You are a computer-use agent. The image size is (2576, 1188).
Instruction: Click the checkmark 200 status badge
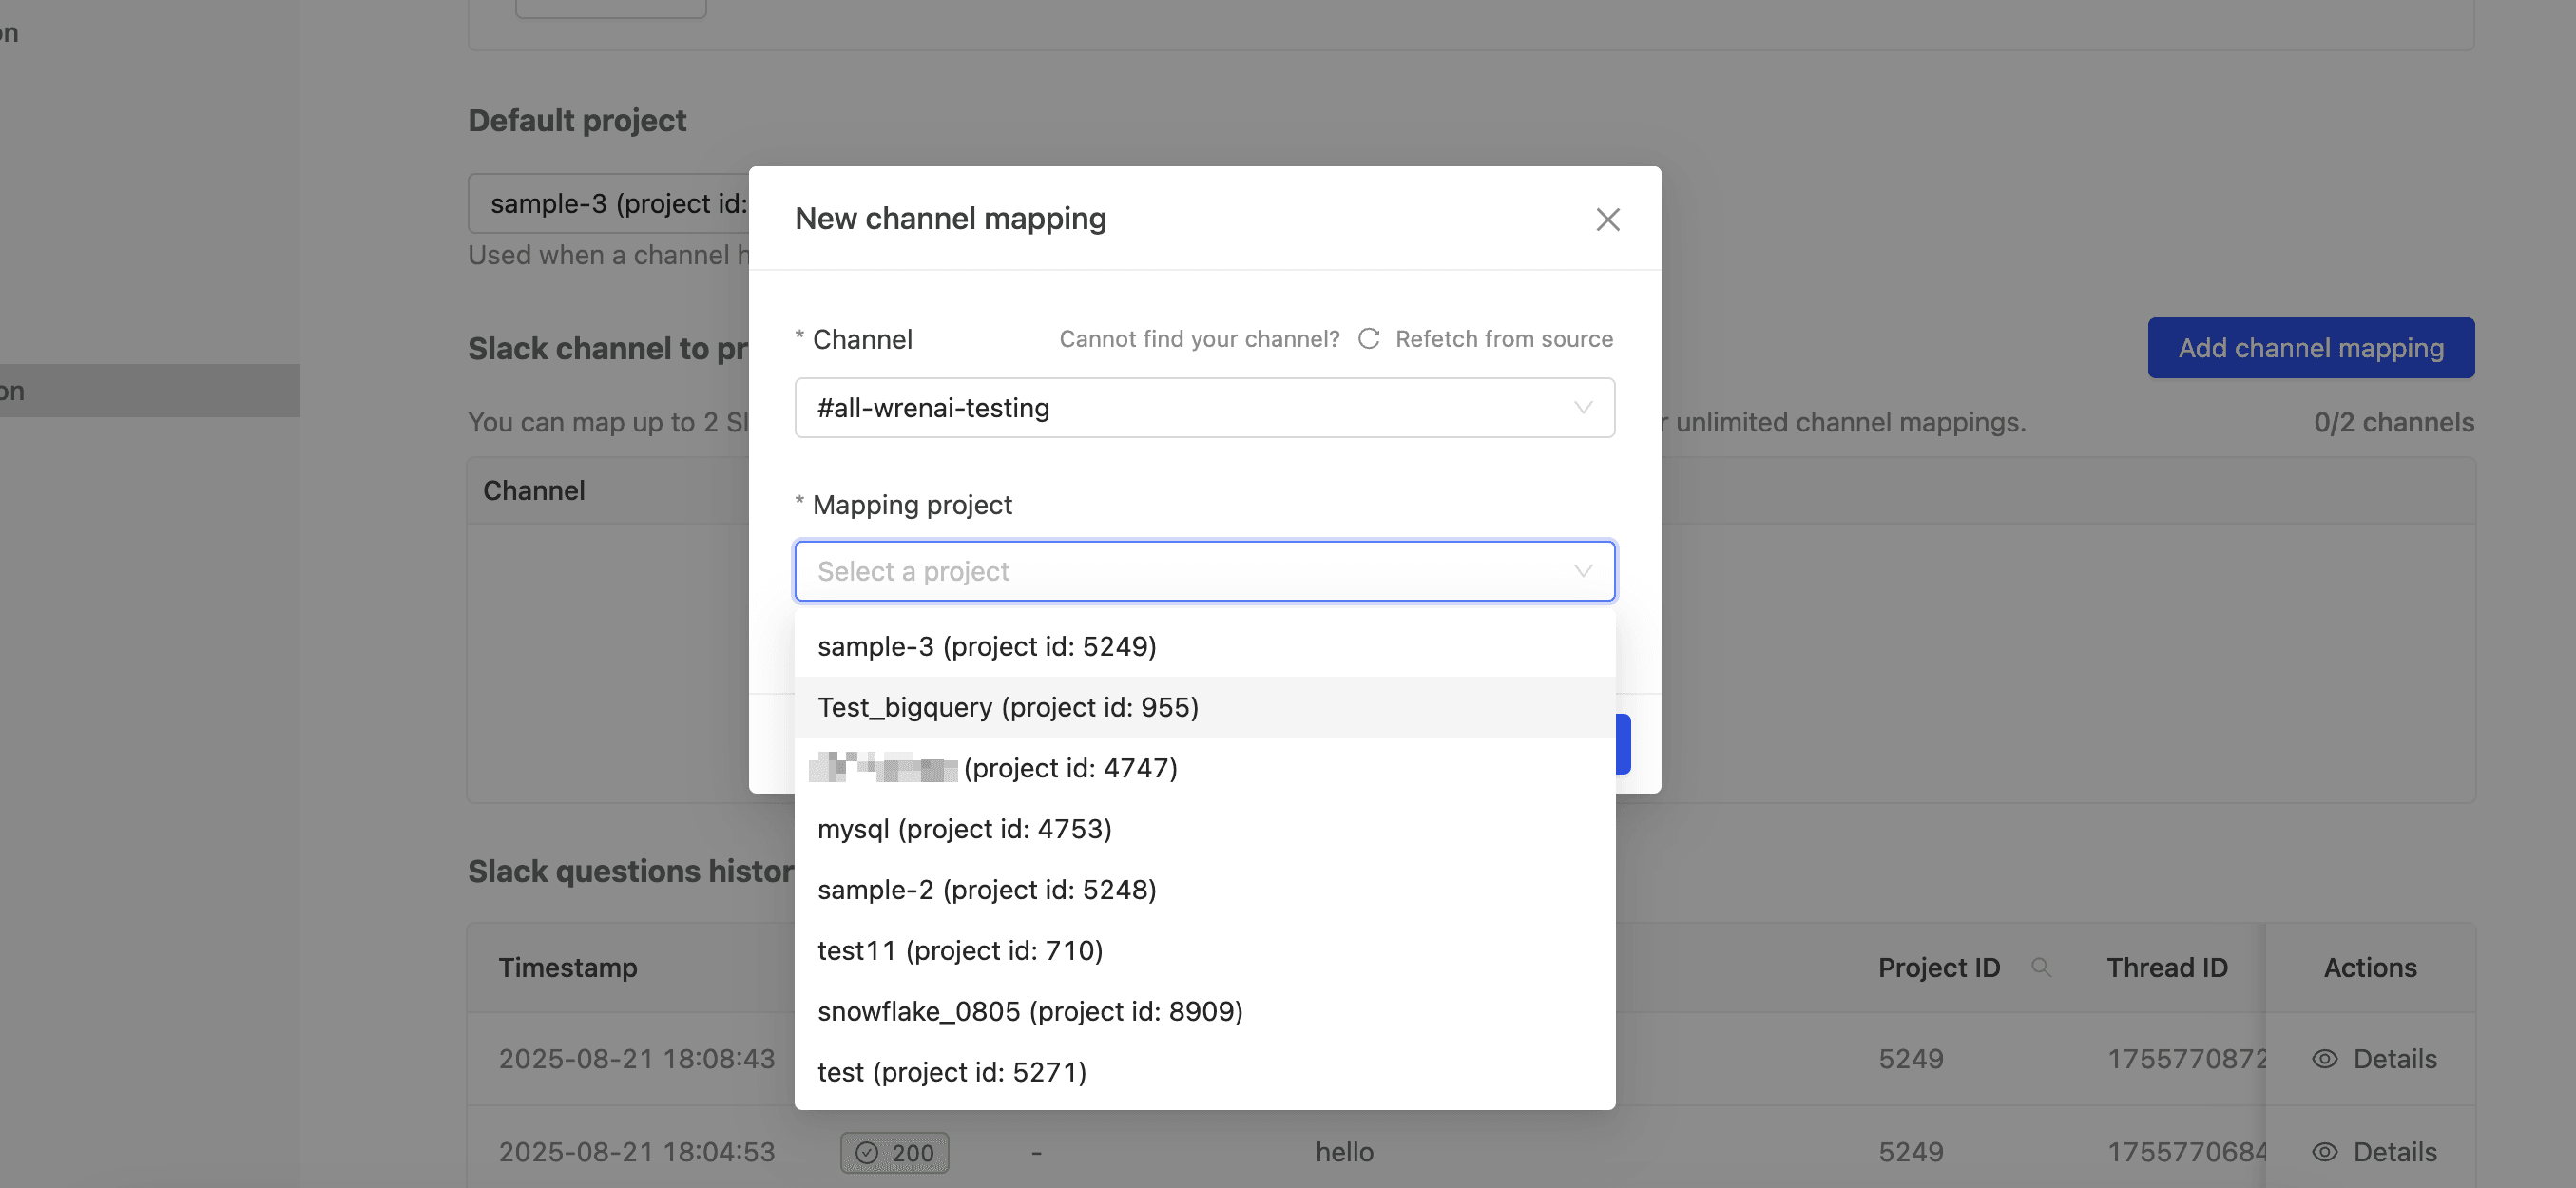[894, 1152]
